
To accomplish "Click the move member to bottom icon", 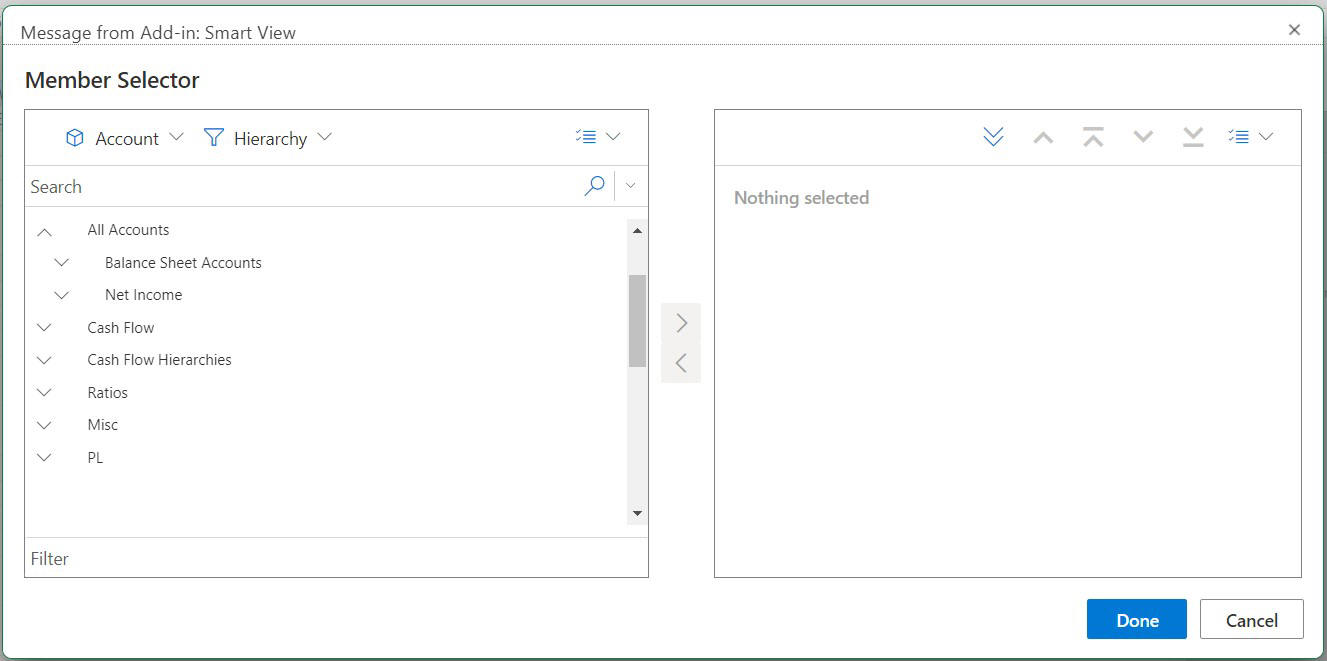I will pos(1193,136).
